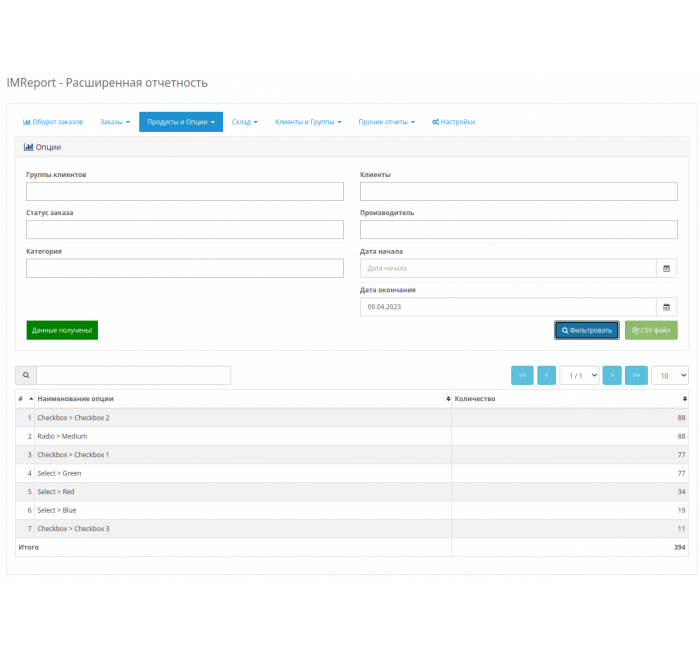
Task: Jump to last page with >> button
Action: (x=636, y=375)
